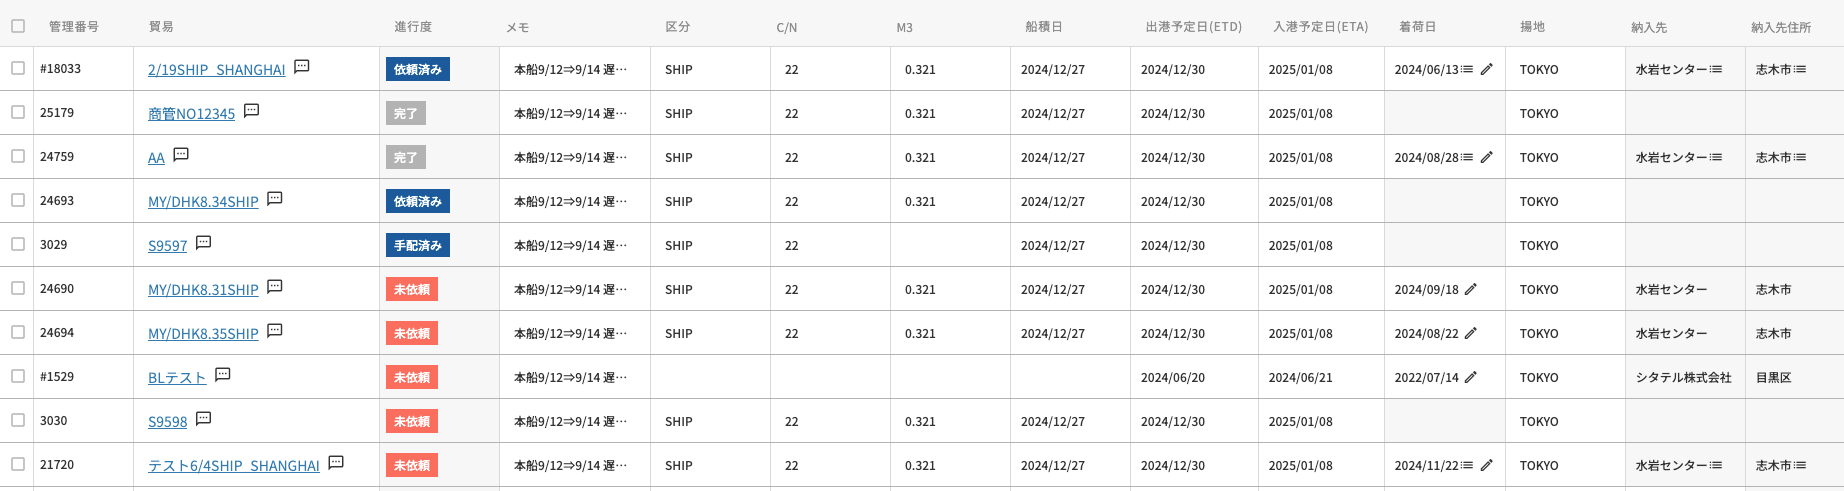Expand list icon next to 水岩センター in row #18033
The image size is (1844, 491).
click(1716, 69)
